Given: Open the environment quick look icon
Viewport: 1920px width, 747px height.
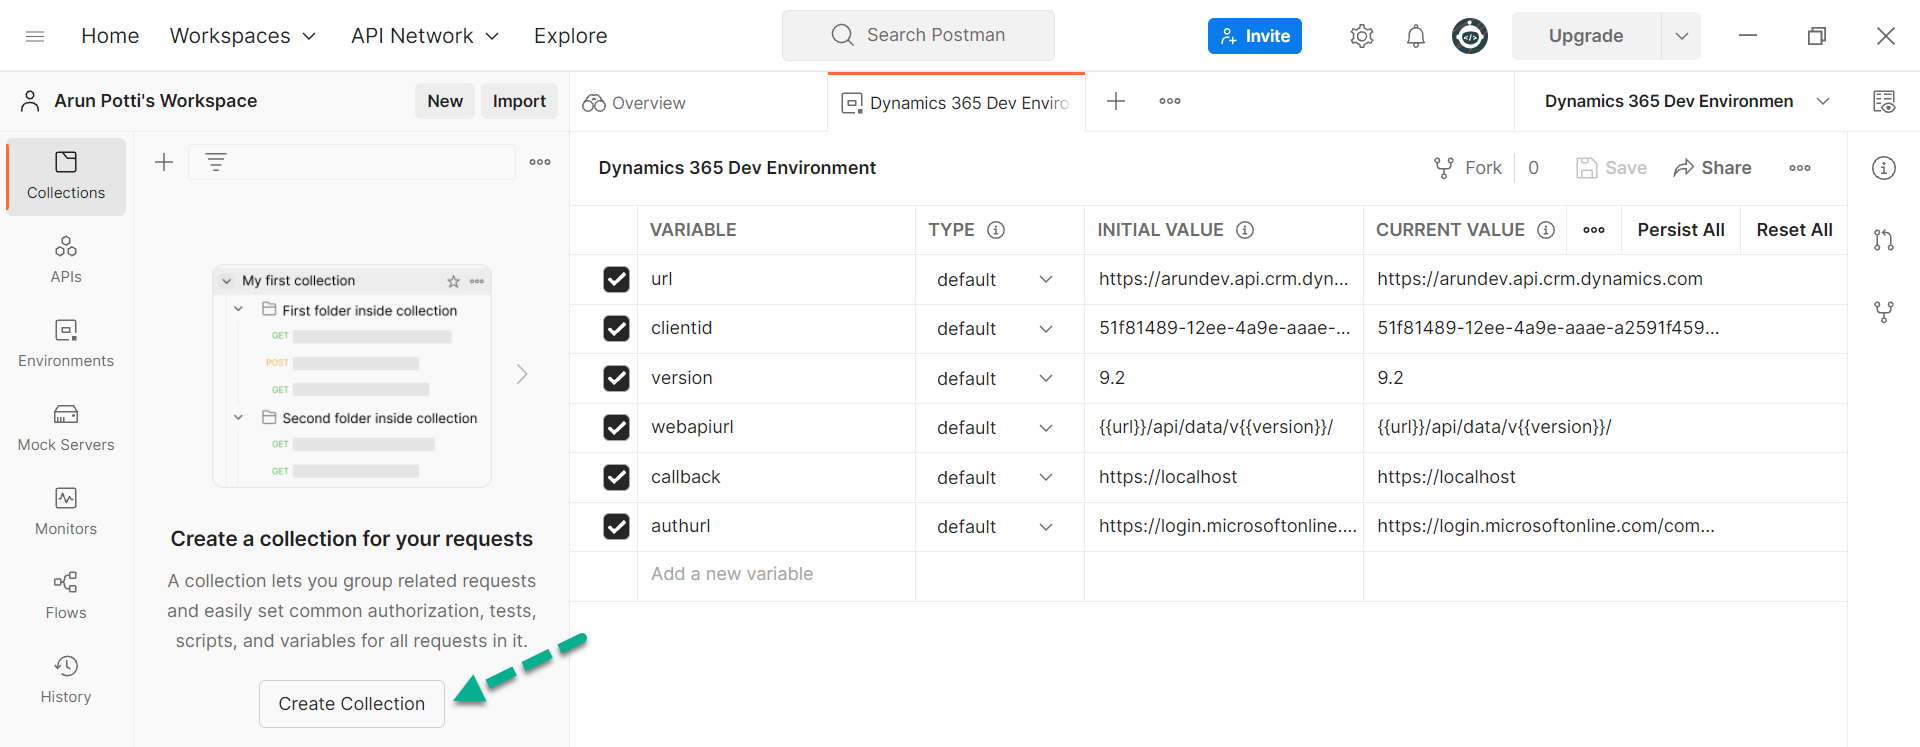Looking at the screenshot, I should point(1884,101).
